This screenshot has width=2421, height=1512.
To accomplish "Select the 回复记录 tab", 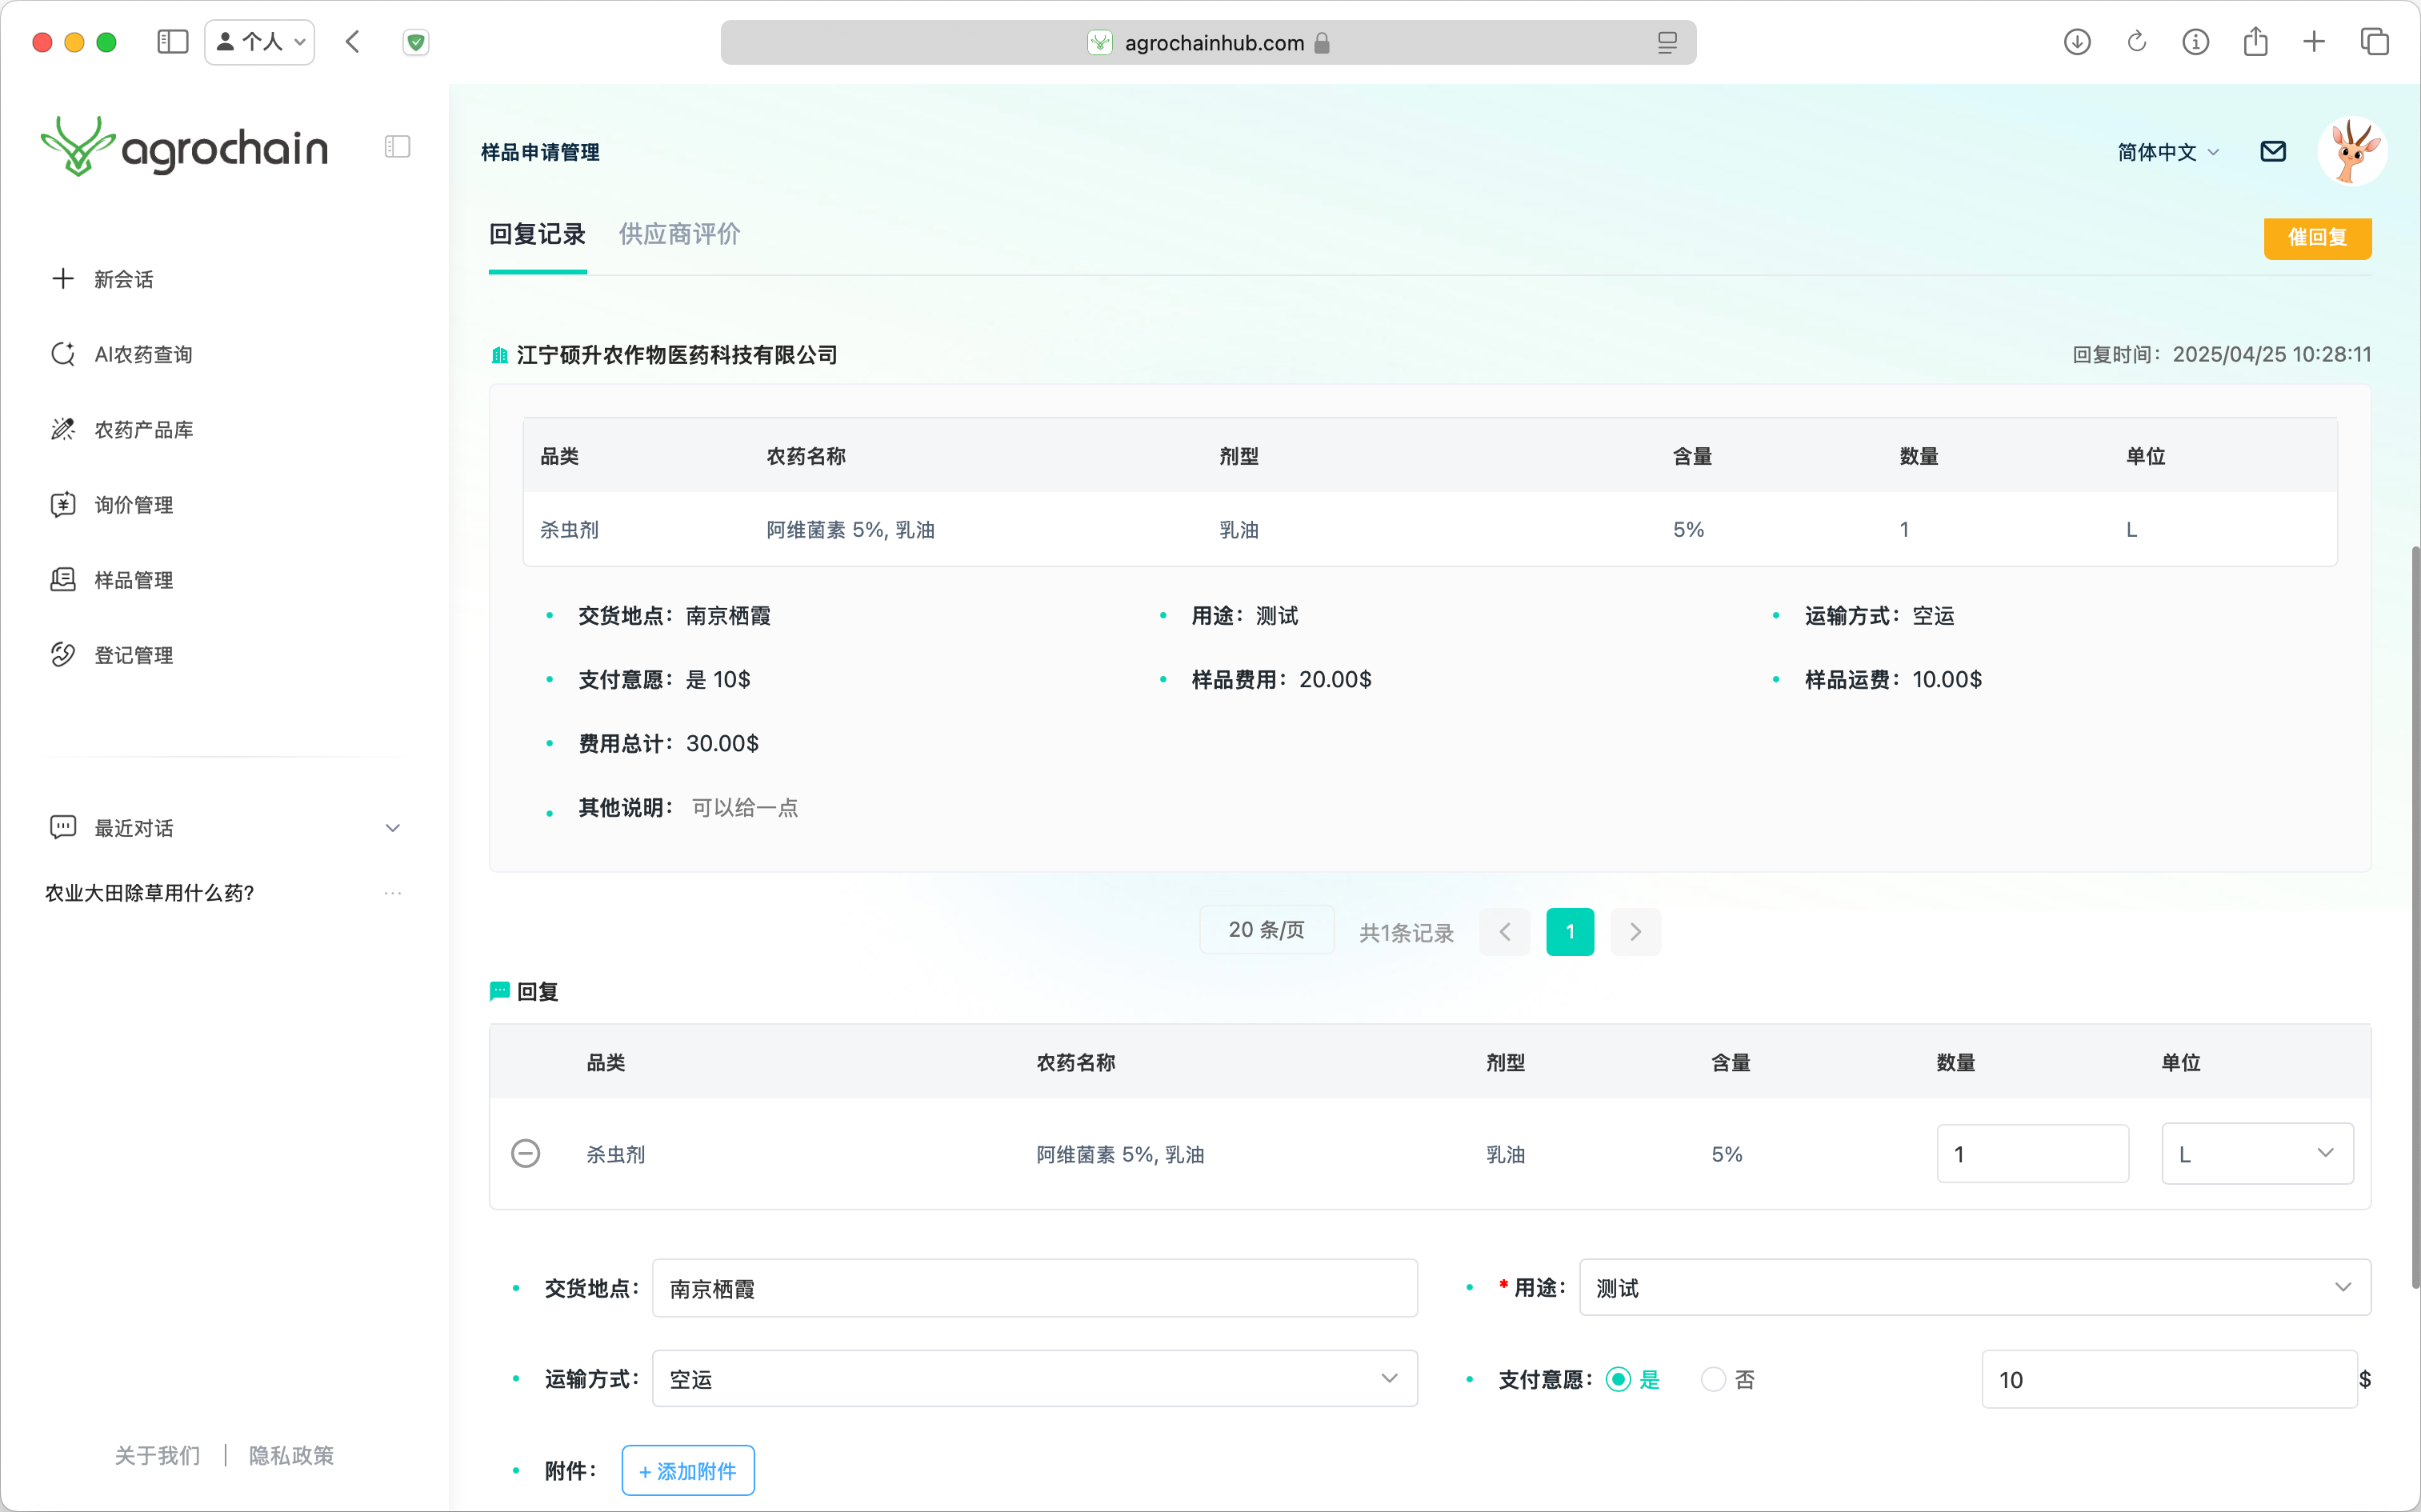I will [x=537, y=234].
